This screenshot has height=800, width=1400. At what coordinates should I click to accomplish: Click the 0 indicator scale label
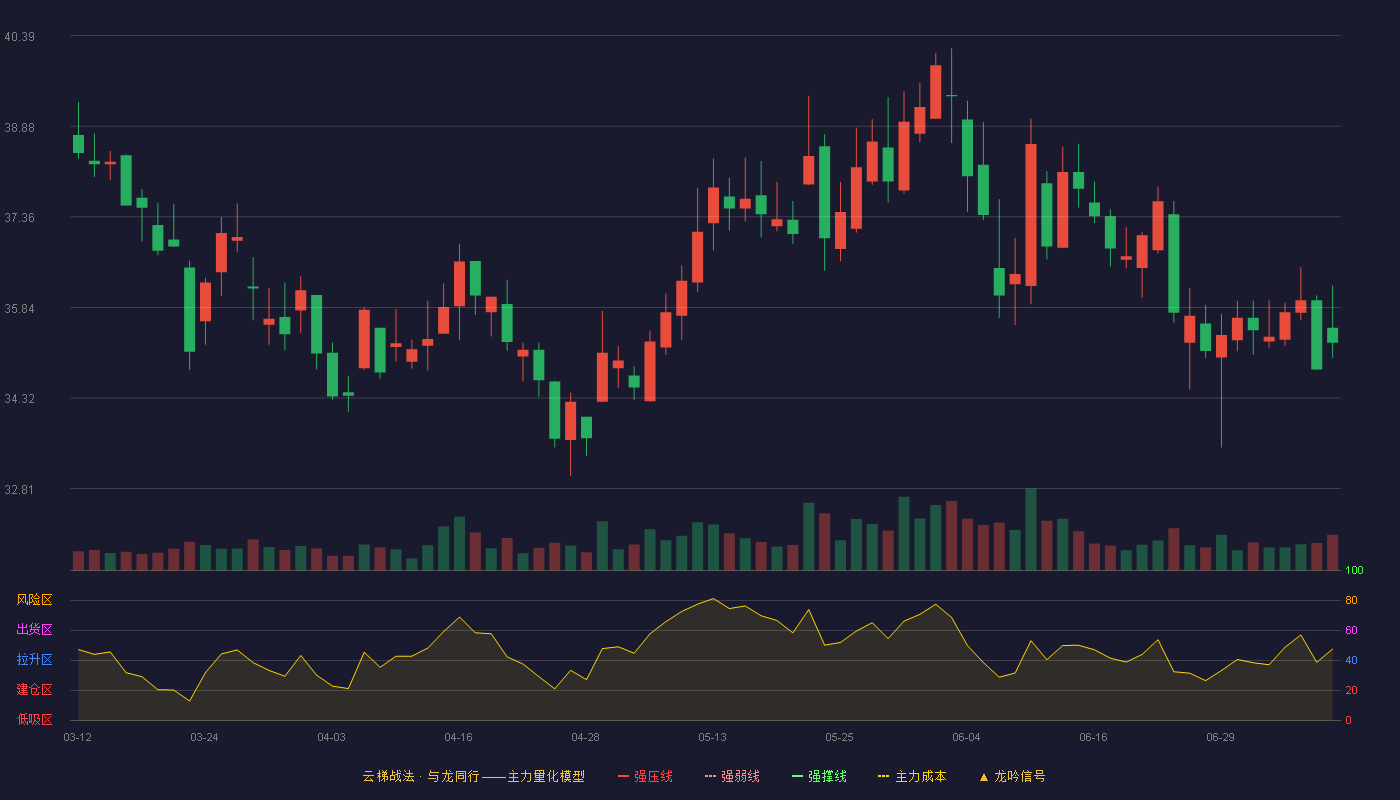click(1348, 720)
